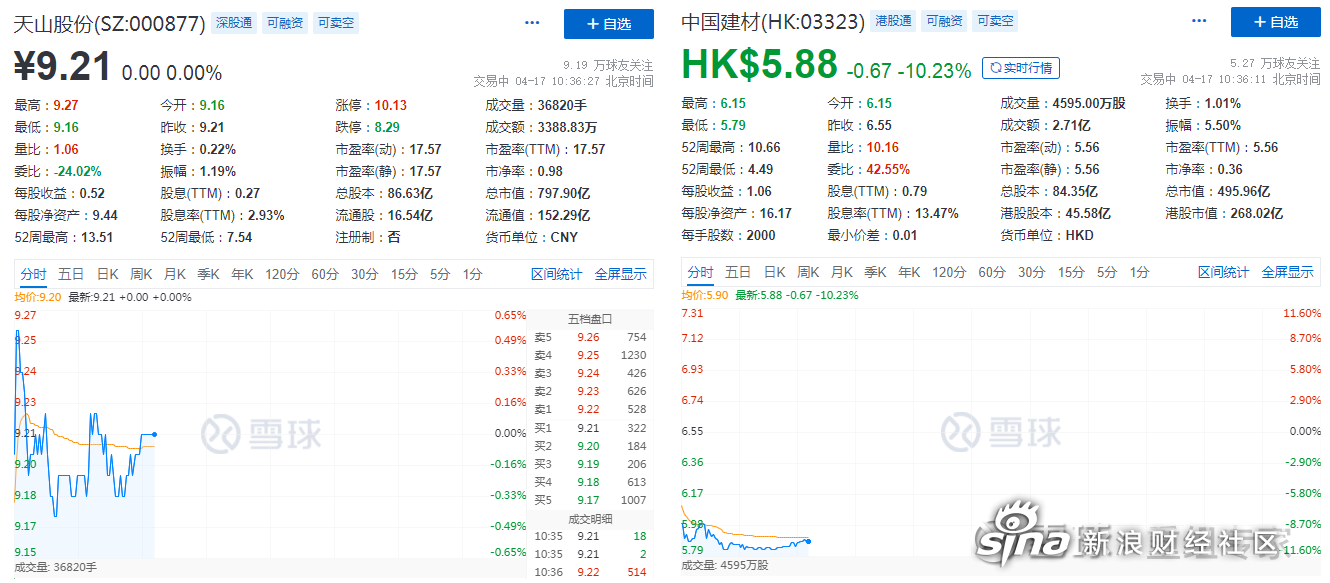Click the 深股通 tag beside 天山股份
The width and height of the screenshot is (1330, 583).
pyautogui.click(x=234, y=22)
